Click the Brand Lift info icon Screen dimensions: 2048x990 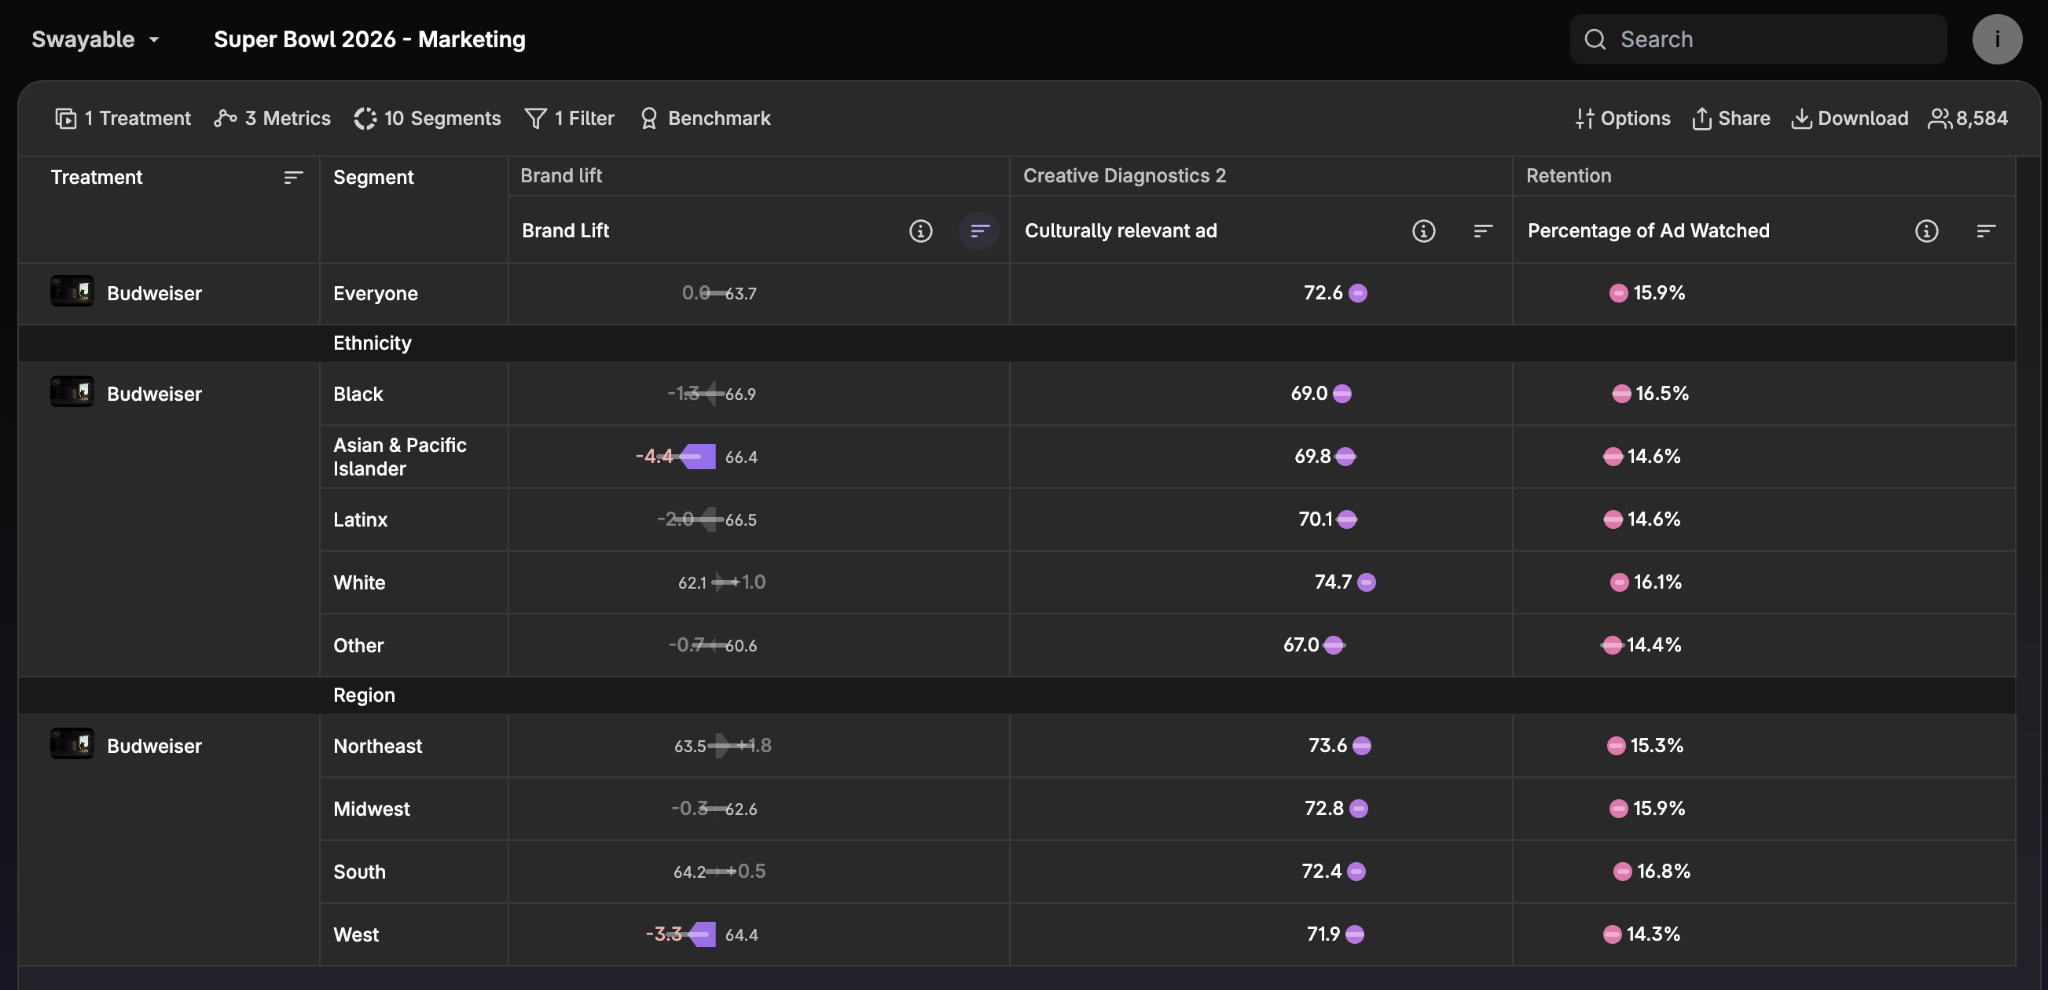tap(920, 231)
